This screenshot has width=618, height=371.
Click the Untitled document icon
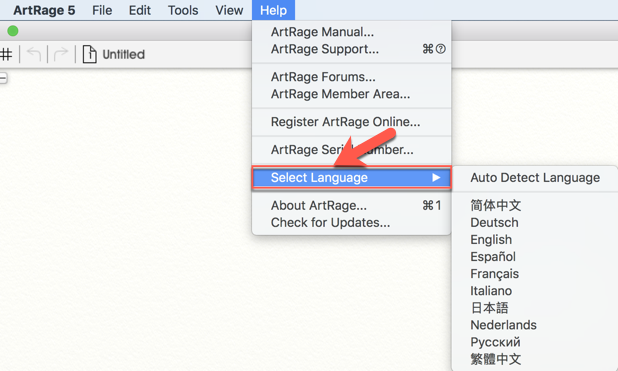pyautogui.click(x=89, y=54)
